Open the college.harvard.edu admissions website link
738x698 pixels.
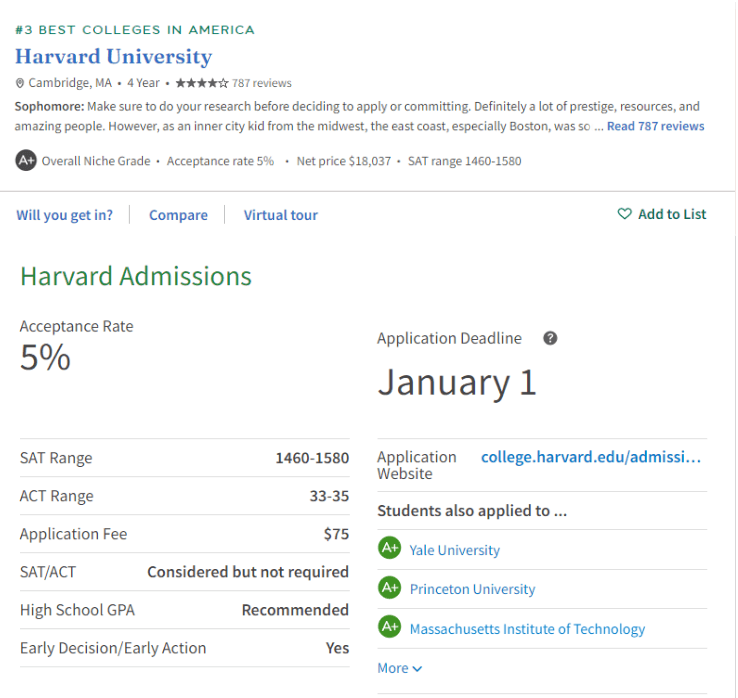pos(591,457)
